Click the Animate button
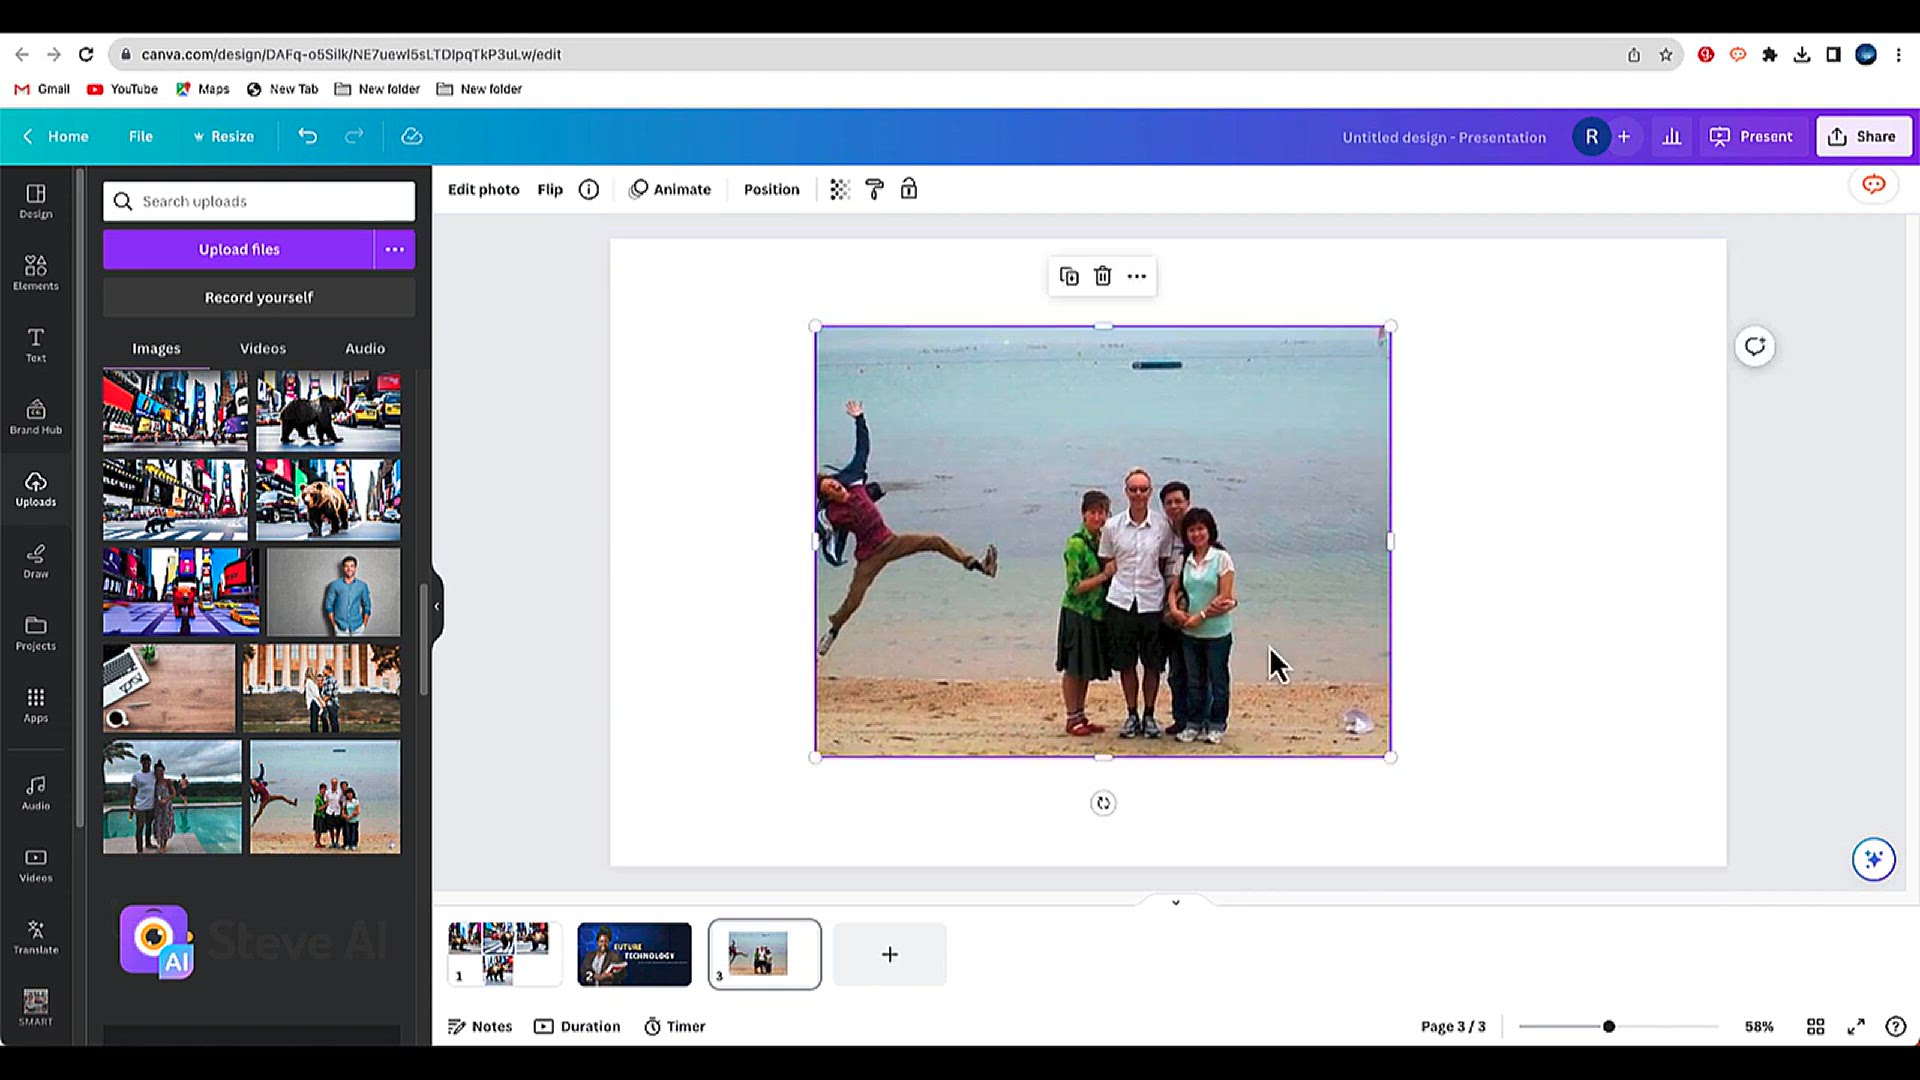Image resolution: width=1920 pixels, height=1080 pixels. click(670, 189)
